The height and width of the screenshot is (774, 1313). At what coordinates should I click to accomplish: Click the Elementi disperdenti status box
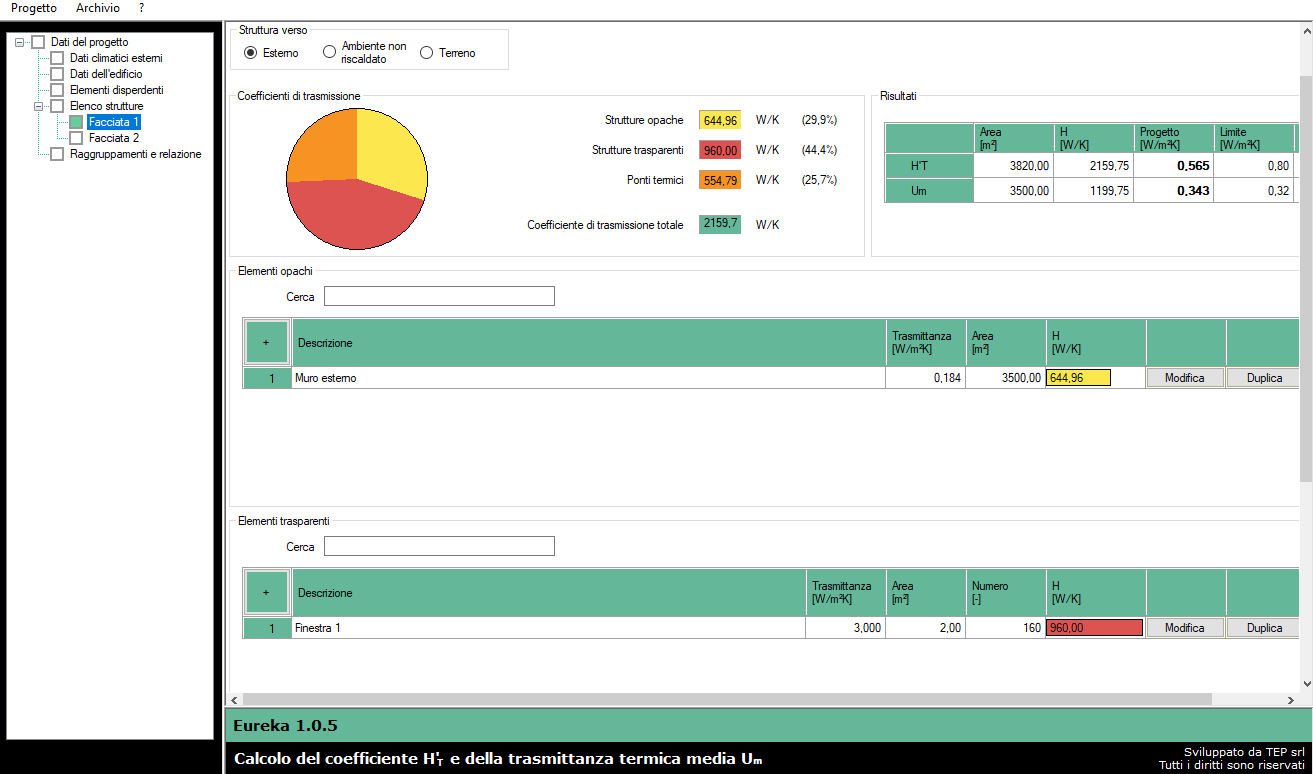coord(57,90)
